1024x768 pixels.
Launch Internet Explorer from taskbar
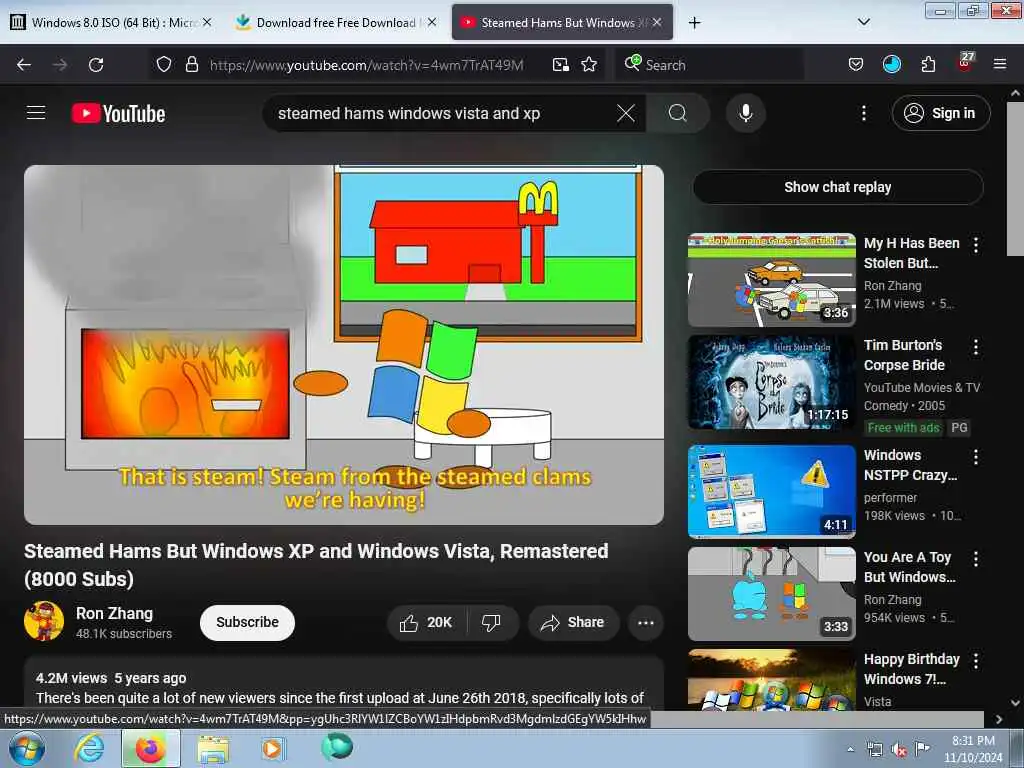tap(89, 748)
